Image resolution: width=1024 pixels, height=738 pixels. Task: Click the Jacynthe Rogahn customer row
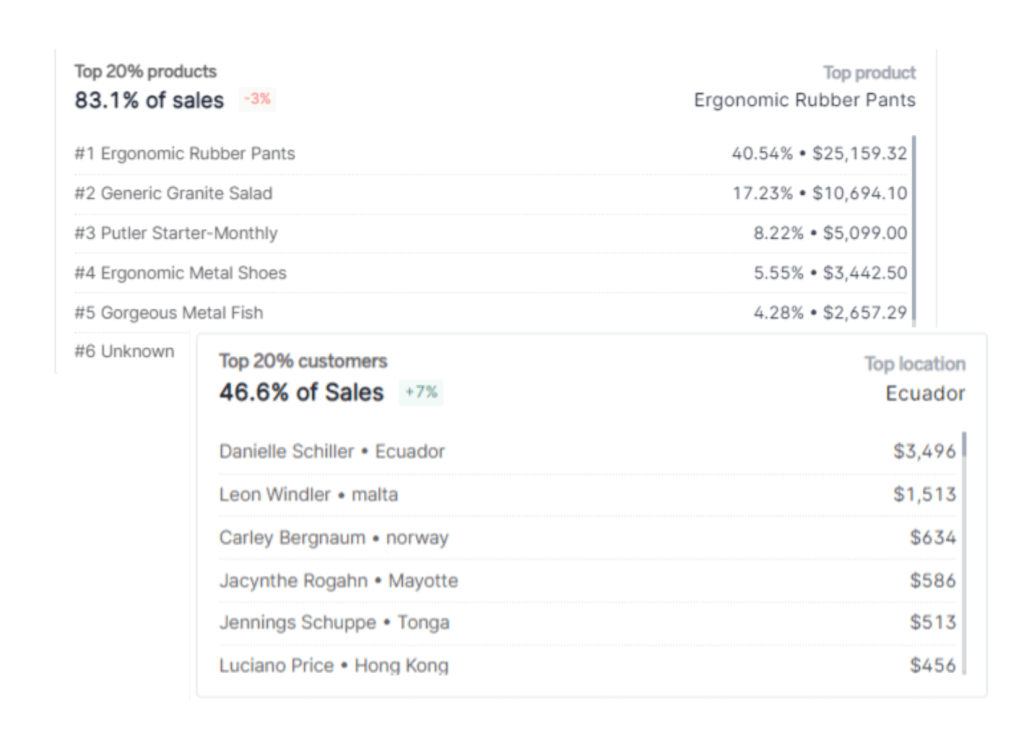coord(338,580)
